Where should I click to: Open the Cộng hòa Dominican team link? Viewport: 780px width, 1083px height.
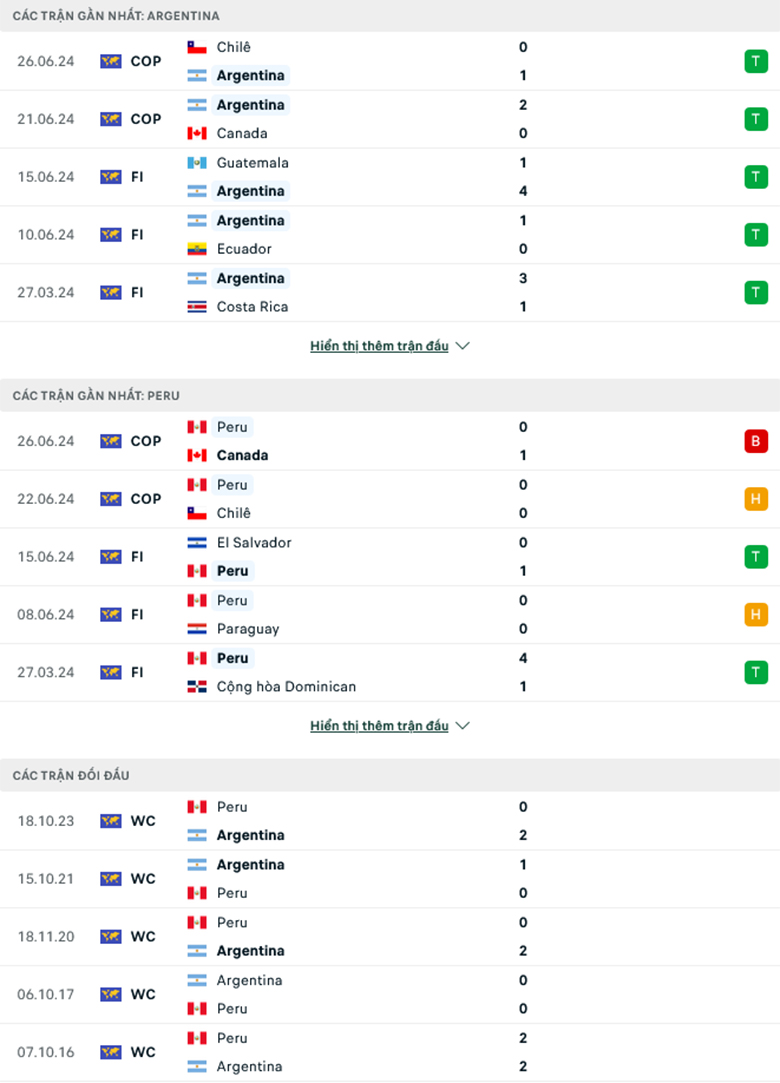point(286,687)
